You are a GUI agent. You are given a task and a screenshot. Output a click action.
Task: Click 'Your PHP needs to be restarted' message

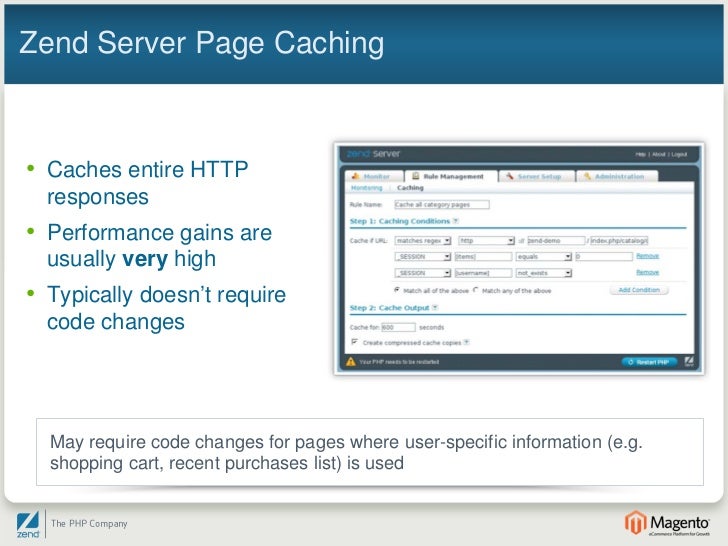399,362
